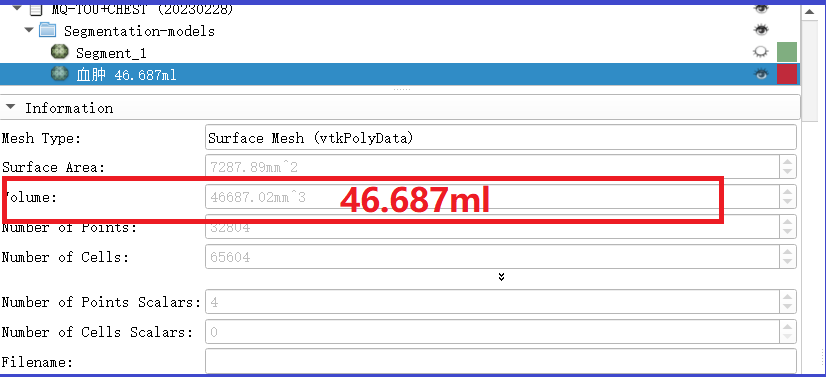Select the 血肿 46.687ml tree row
This screenshot has height=377, width=826.
click(x=399, y=74)
